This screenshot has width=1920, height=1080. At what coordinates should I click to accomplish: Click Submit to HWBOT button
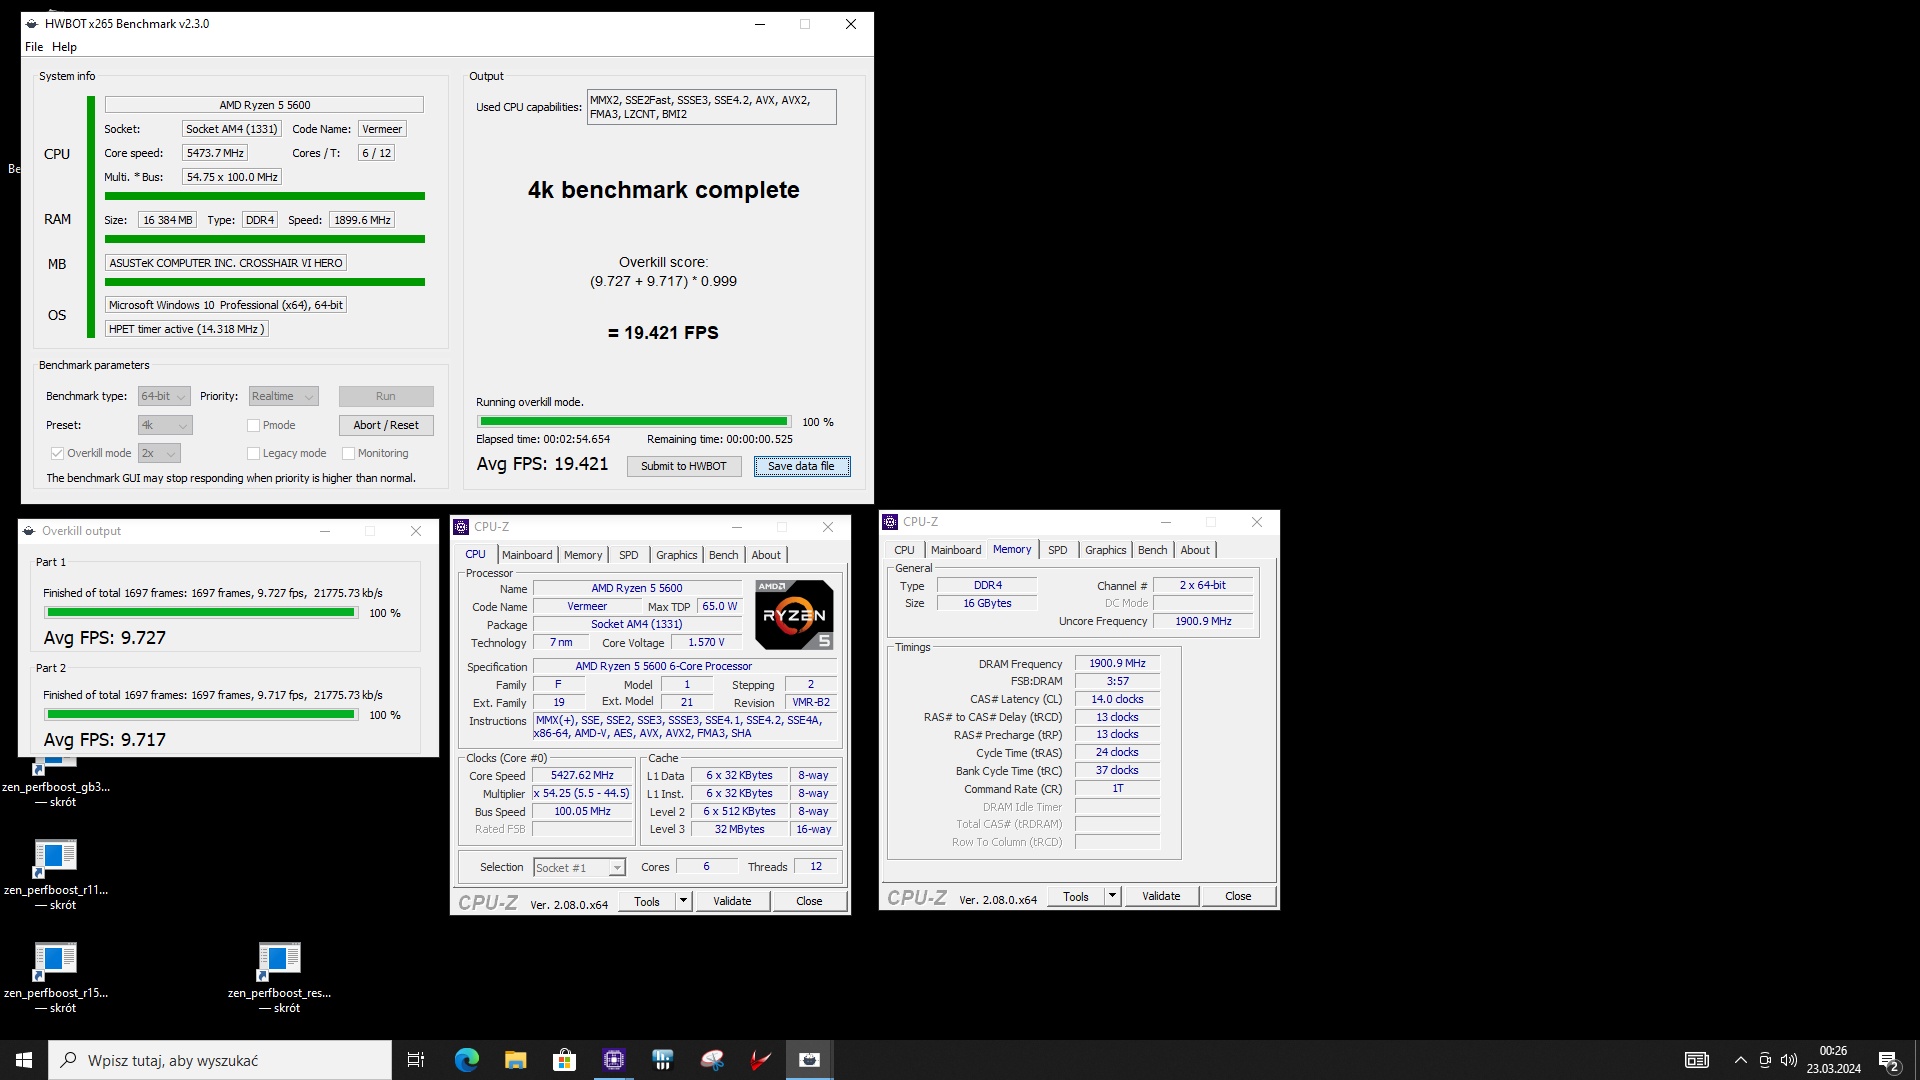coord(684,466)
